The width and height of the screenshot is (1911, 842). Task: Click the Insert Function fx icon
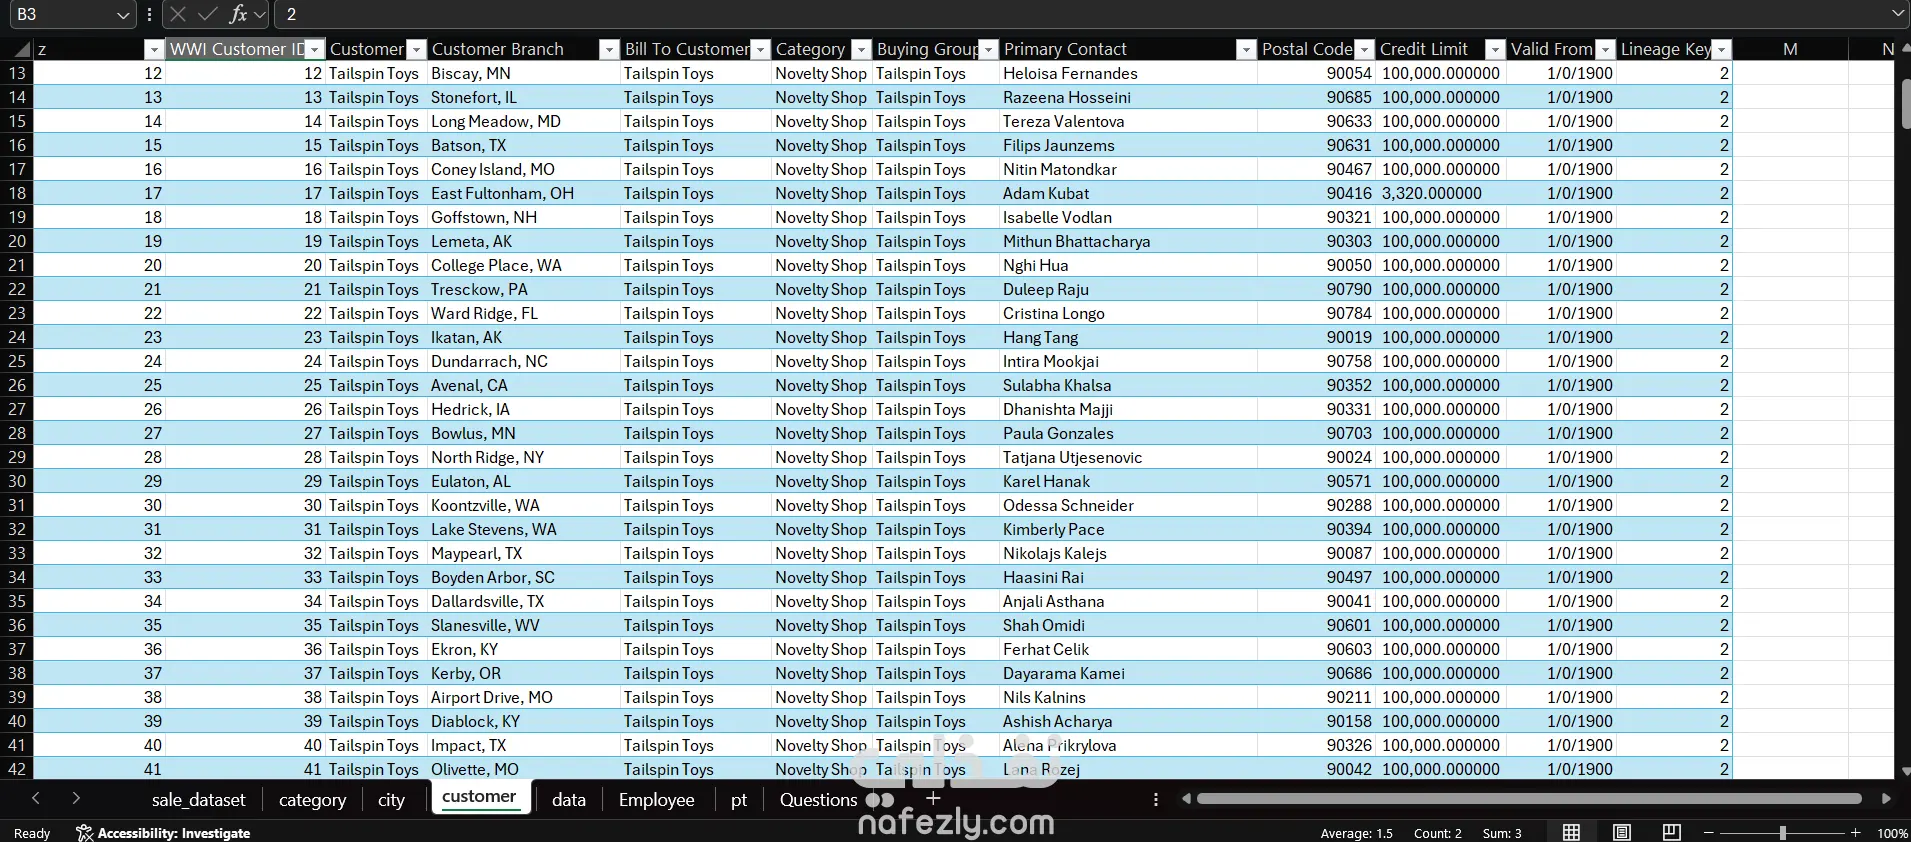point(238,14)
